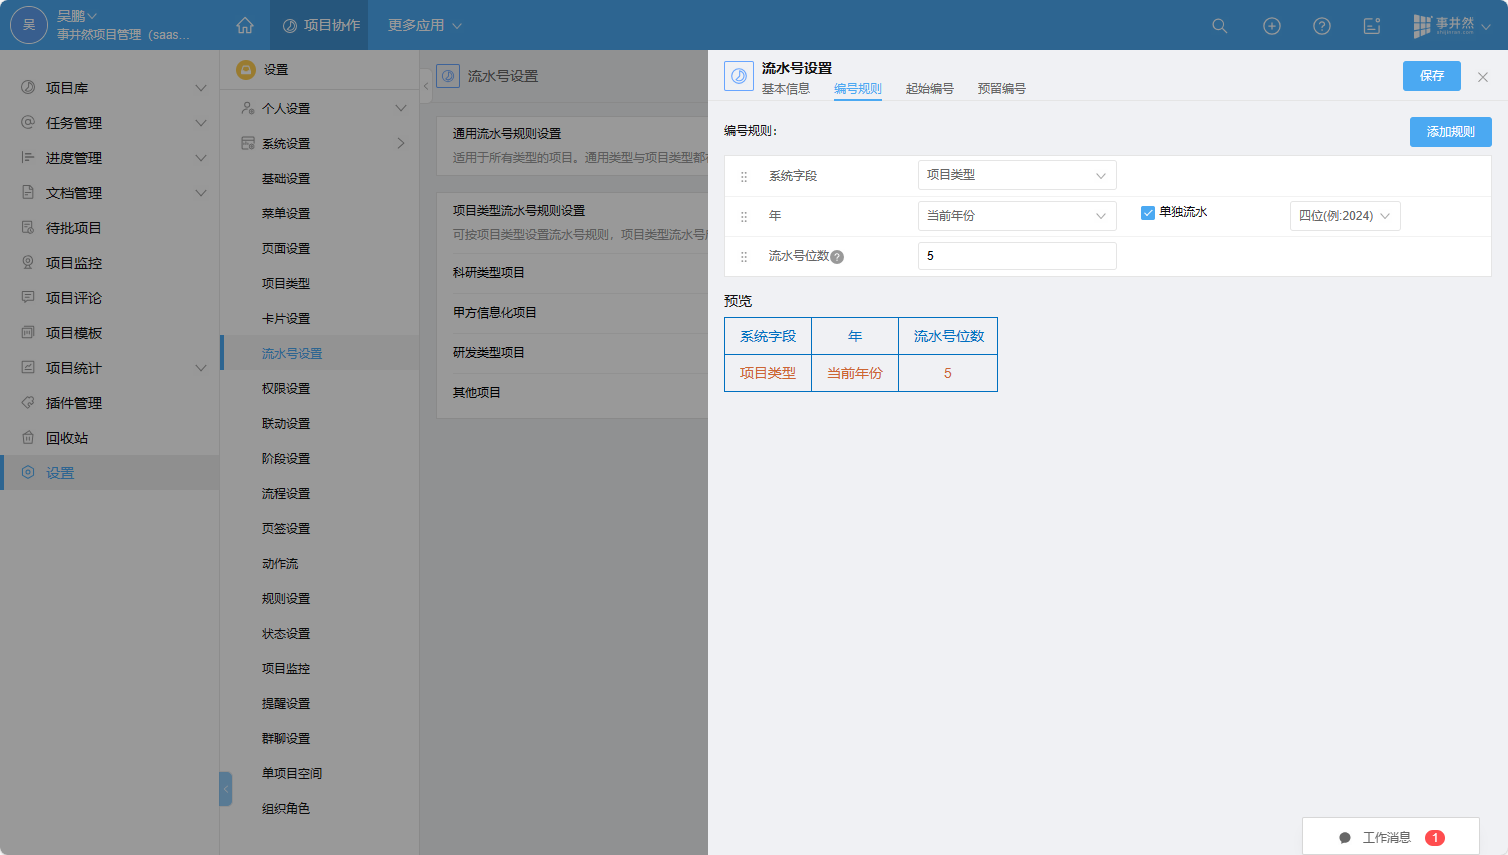Click the 吴 user avatar
This screenshot has width=1508, height=855.
click(x=29, y=25)
